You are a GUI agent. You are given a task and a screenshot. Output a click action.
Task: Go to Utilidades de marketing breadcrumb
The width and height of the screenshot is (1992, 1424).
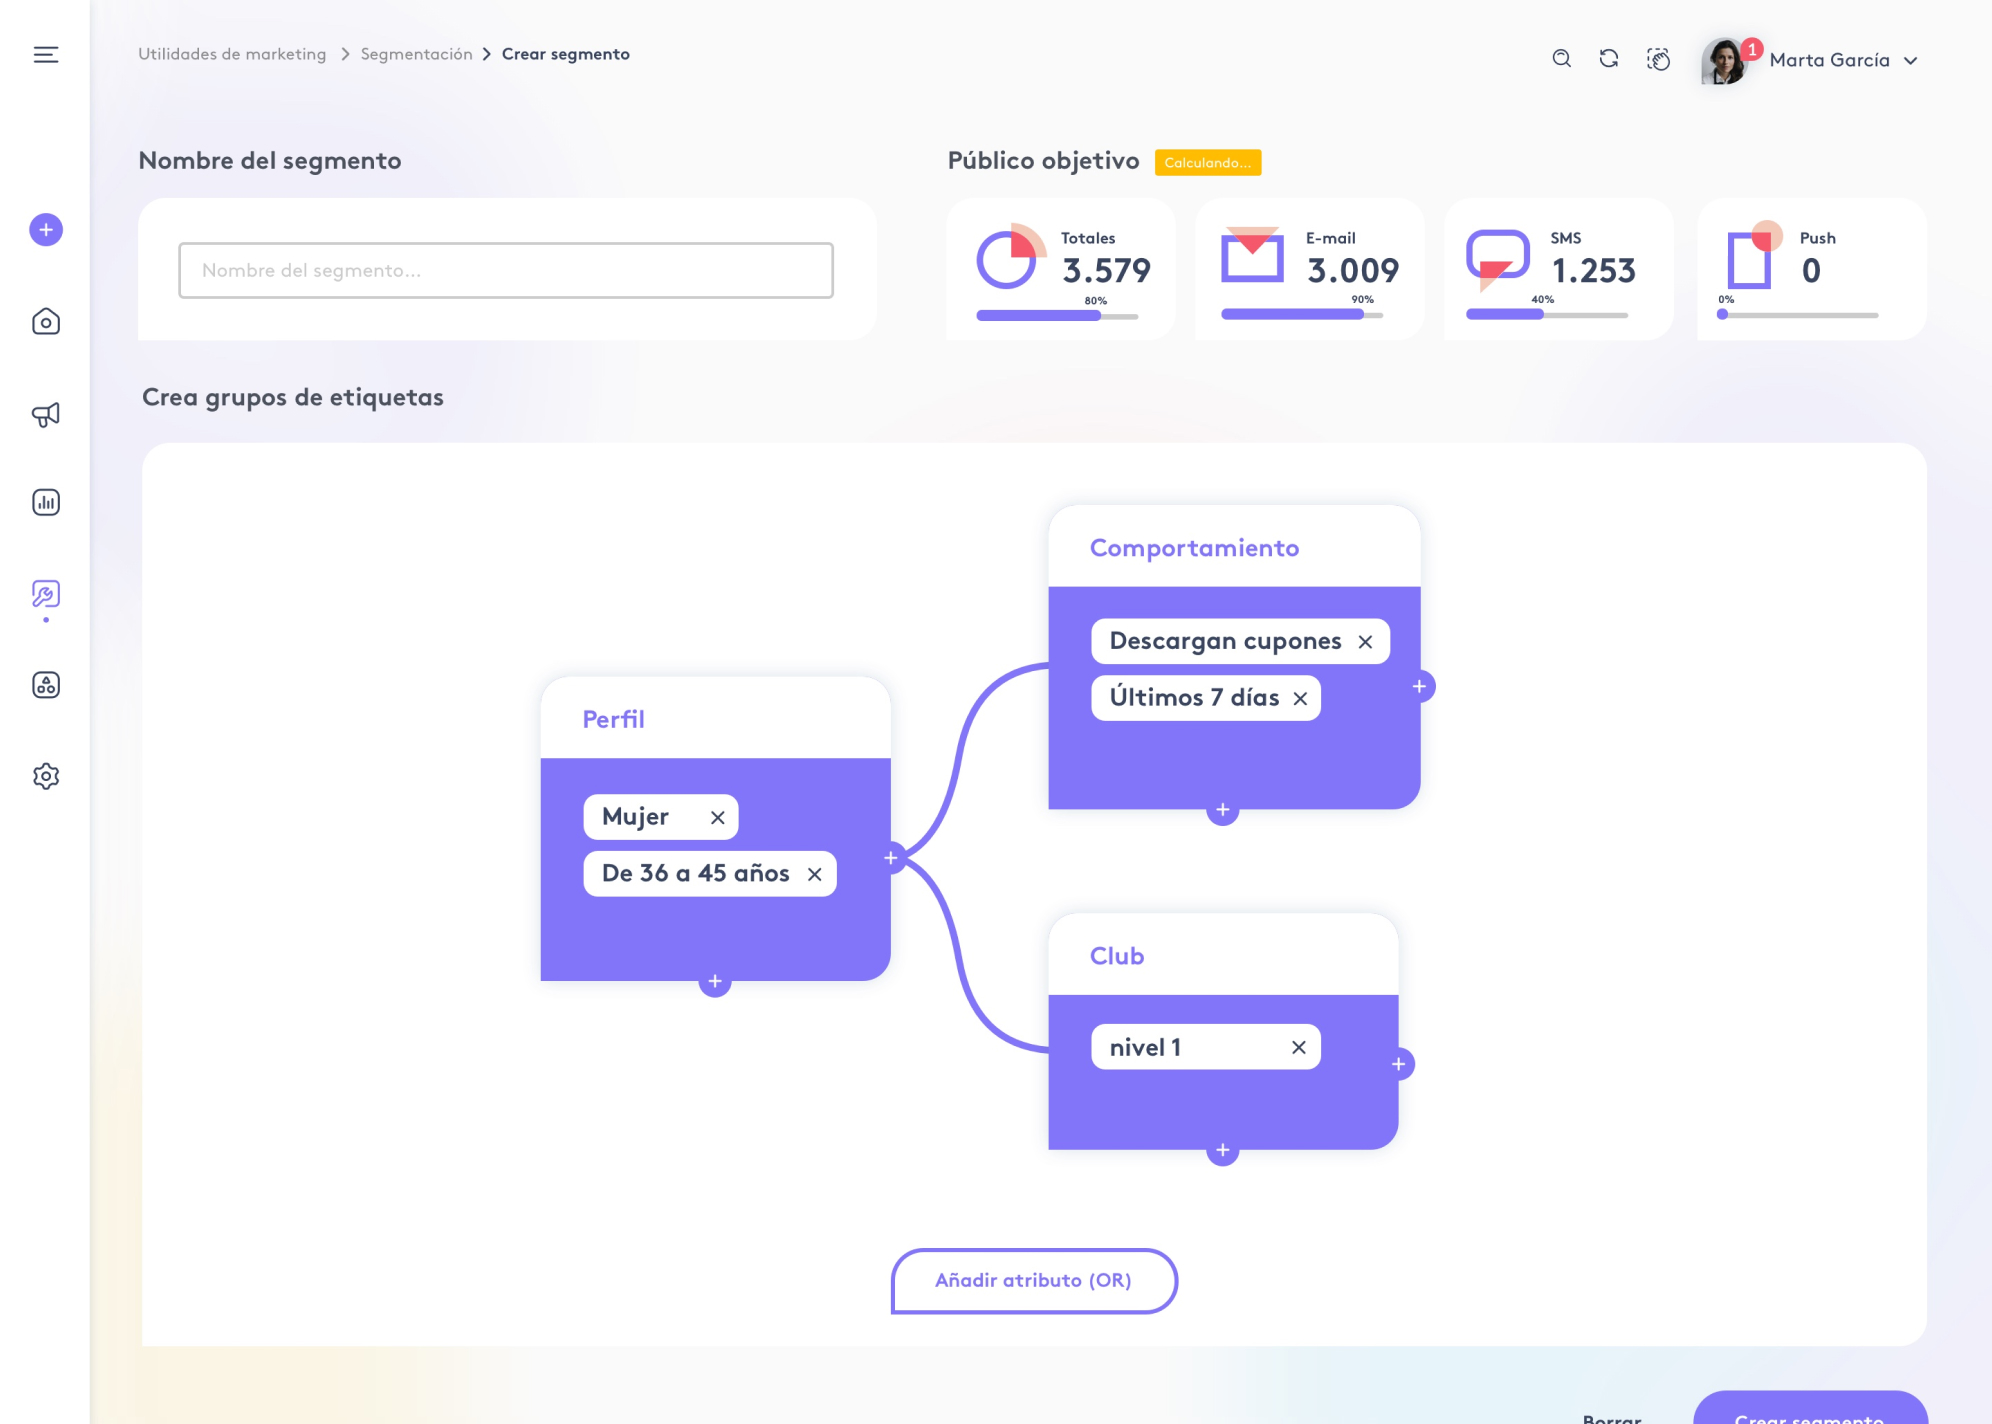(232, 54)
